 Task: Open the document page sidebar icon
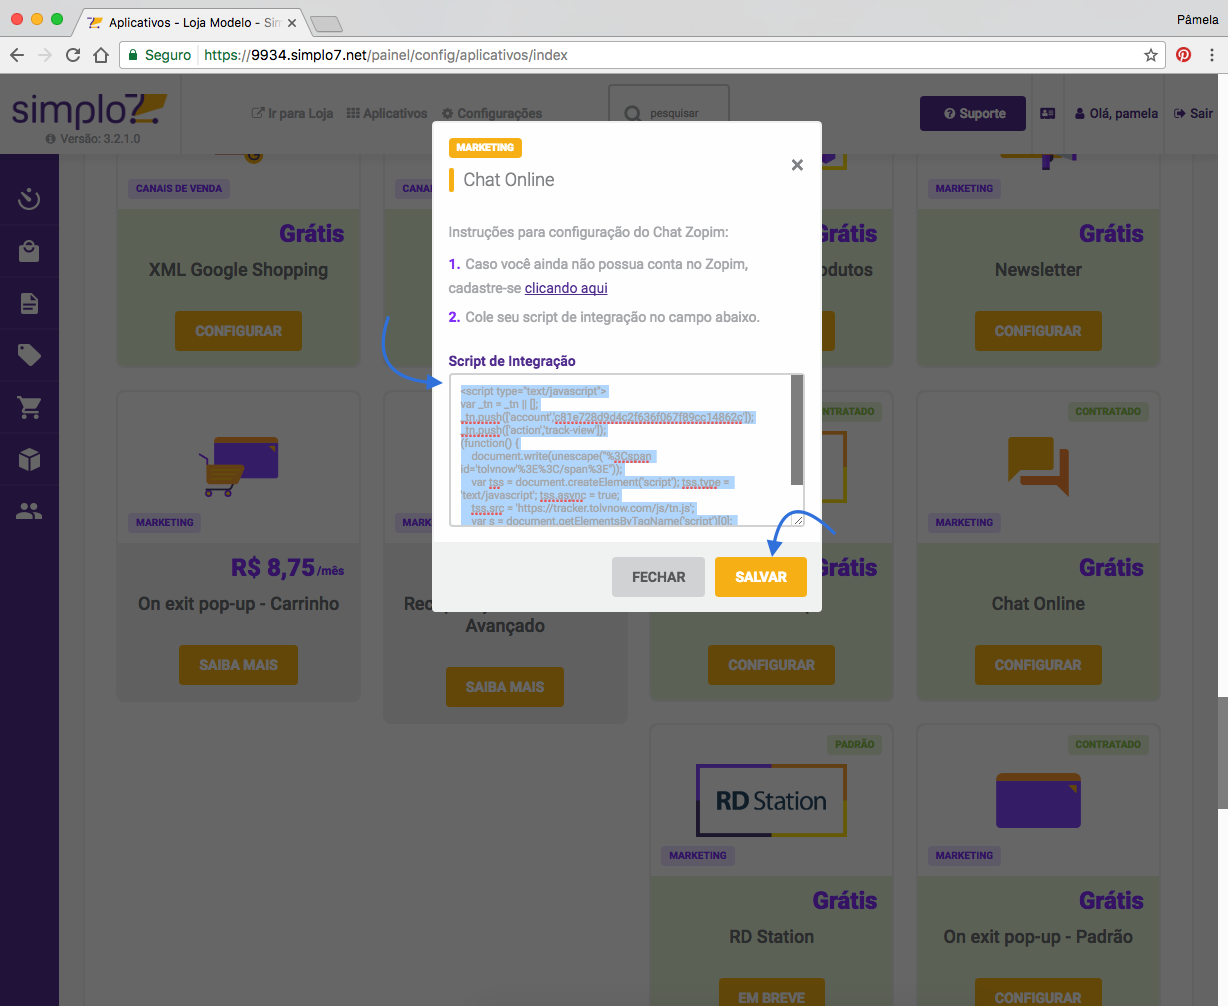pyautogui.click(x=29, y=304)
